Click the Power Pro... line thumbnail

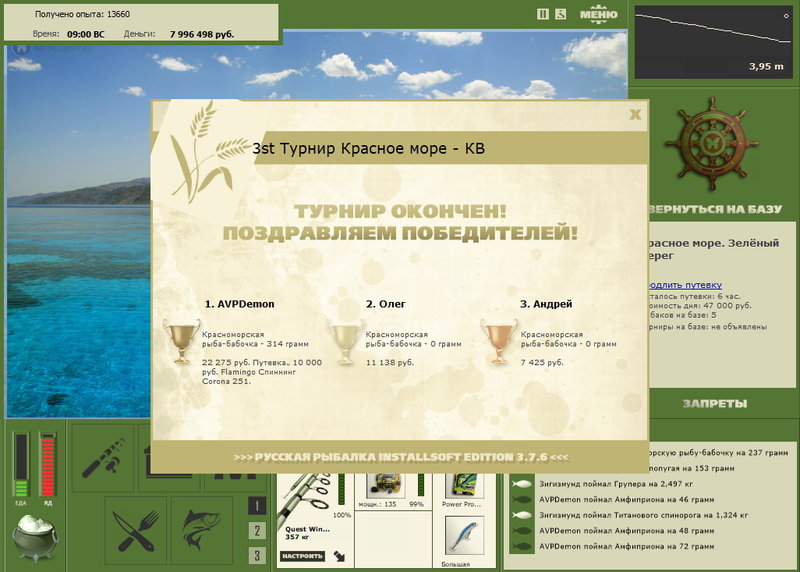click(464, 485)
